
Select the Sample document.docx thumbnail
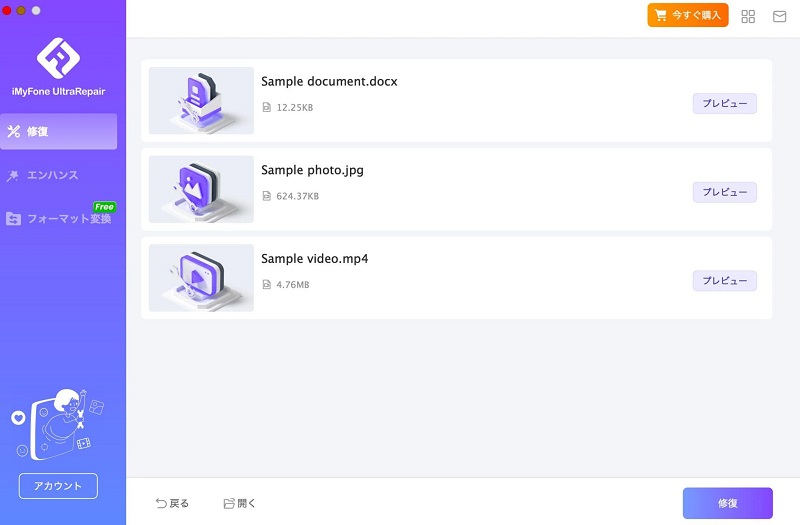coord(201,101)
